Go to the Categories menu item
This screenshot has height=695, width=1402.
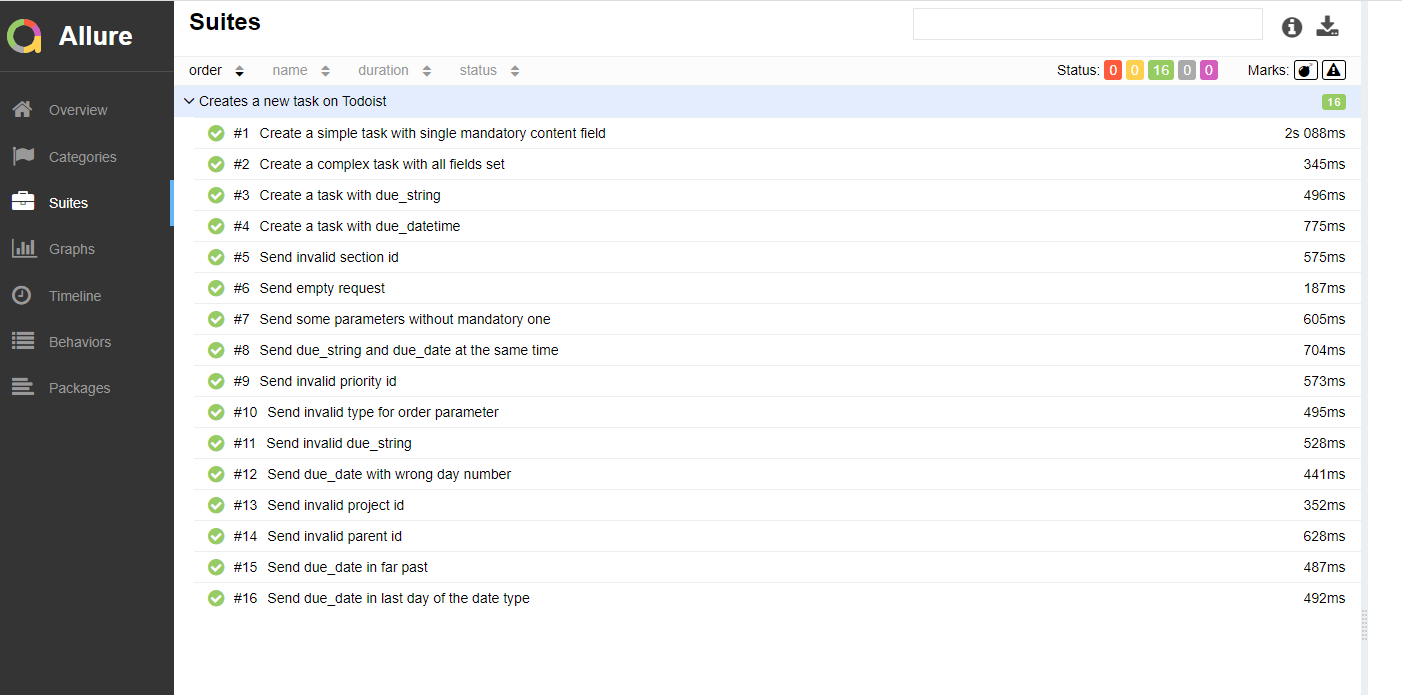83,157
